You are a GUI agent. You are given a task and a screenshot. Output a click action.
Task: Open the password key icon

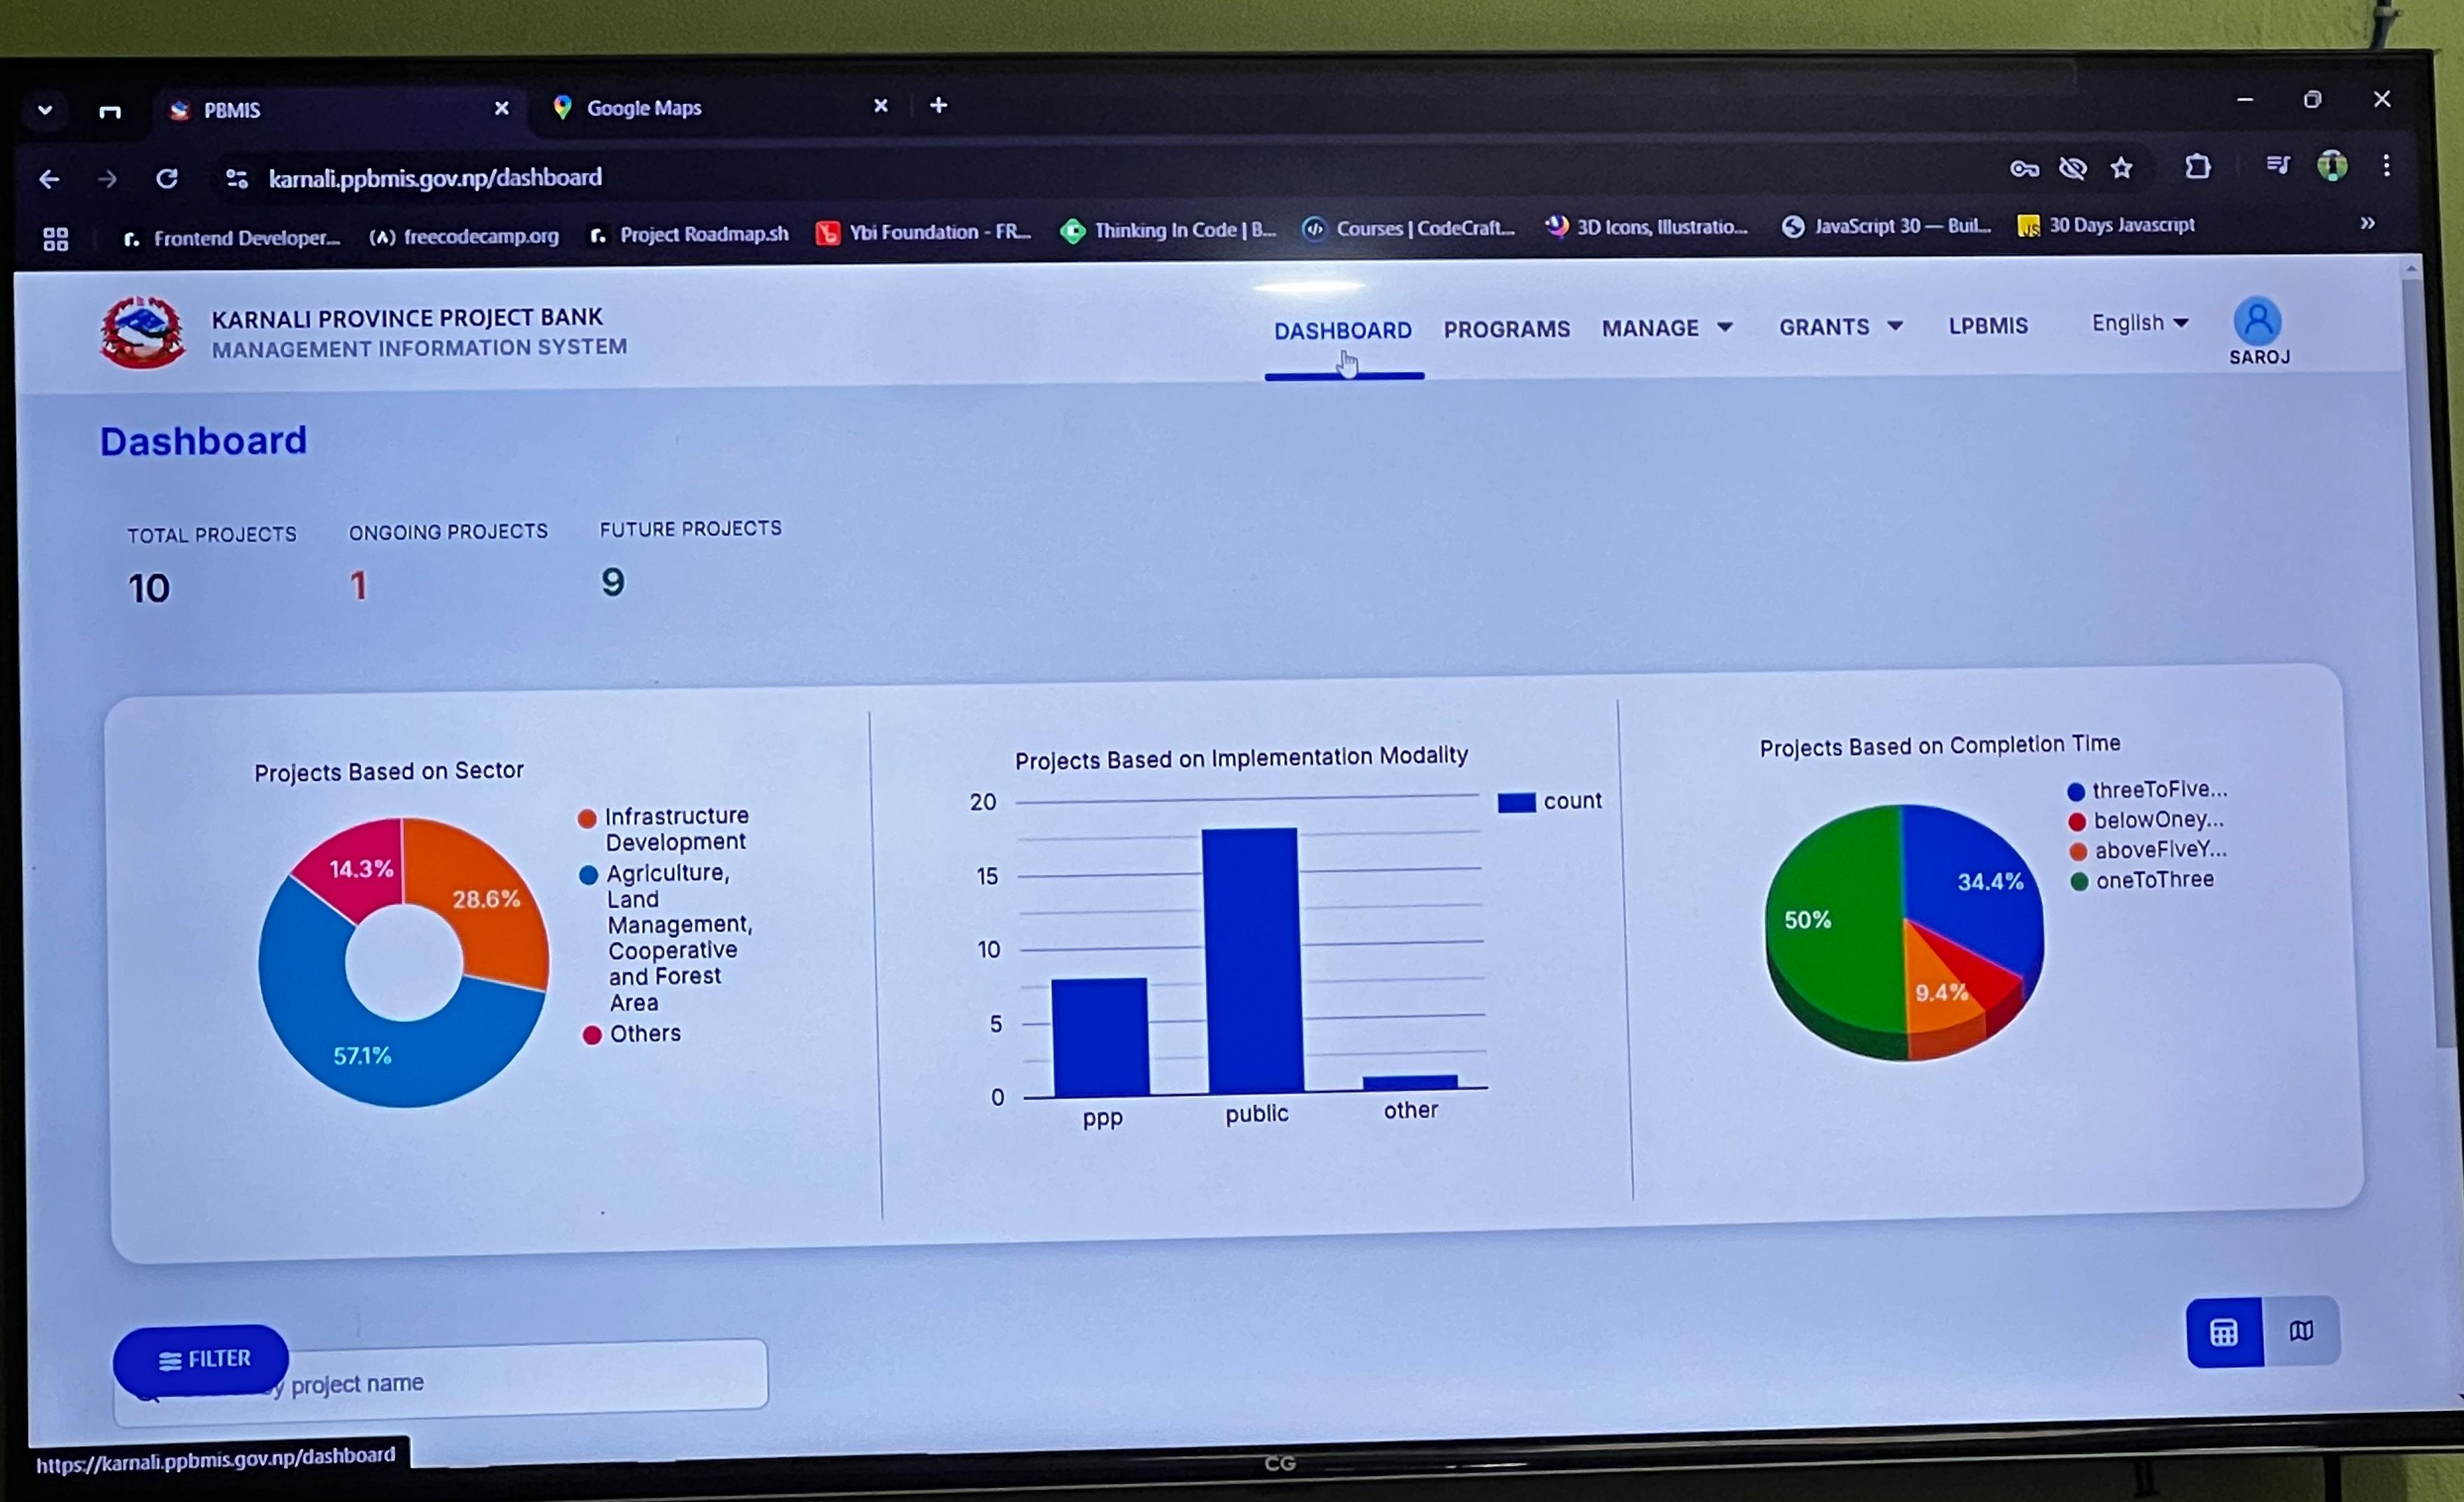click(x=2024, y=169)
